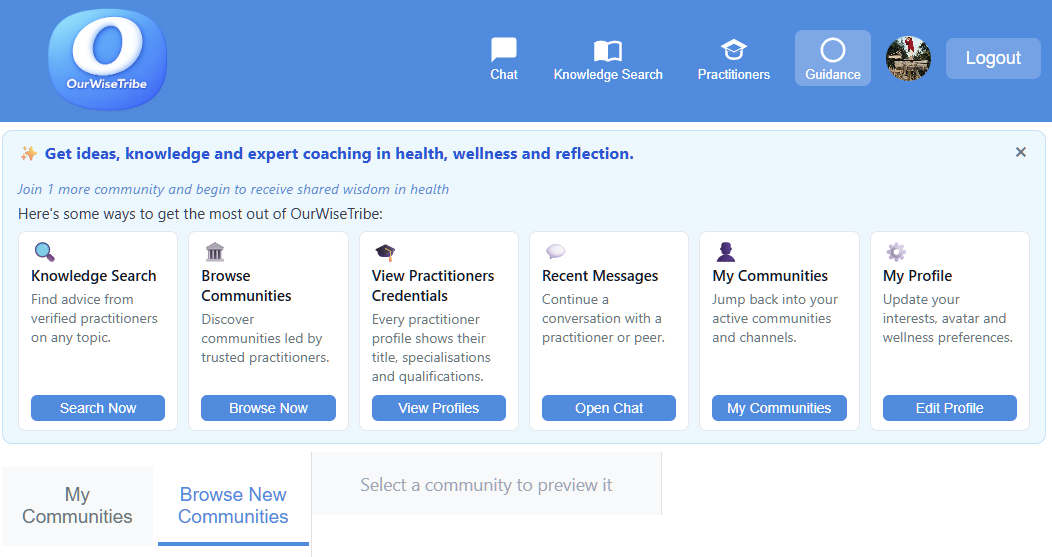Click 'Find advice from verified practitioners' description

(x=95, y=318)
